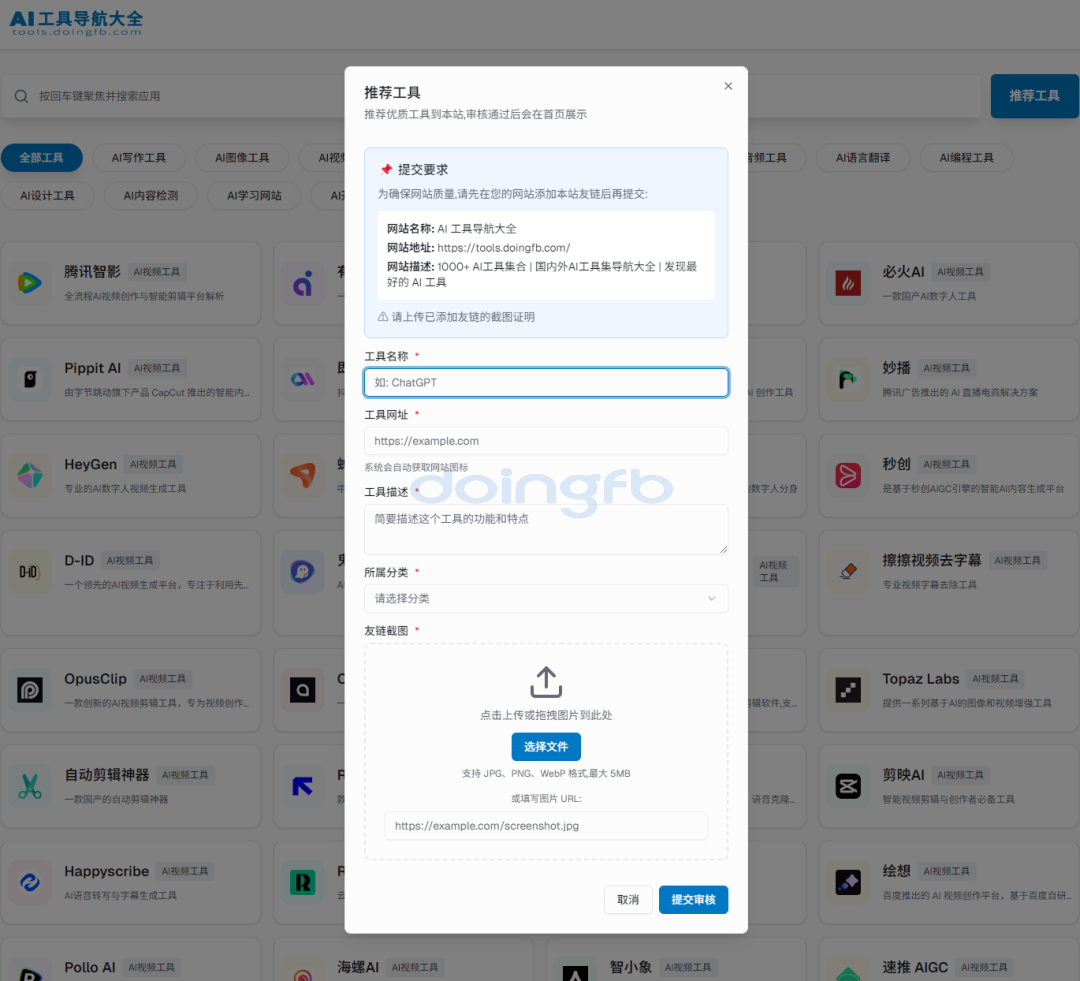1080x981 pixels.
Task: Click the HeyGen logo icon
Action: click(x=30, y=476)
